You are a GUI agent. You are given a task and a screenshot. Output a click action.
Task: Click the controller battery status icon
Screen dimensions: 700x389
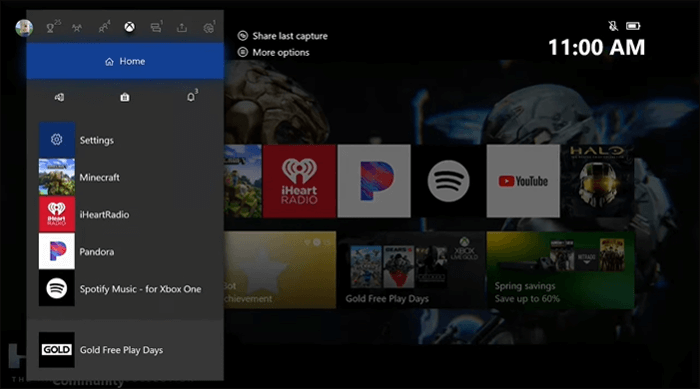coord(633,26)
